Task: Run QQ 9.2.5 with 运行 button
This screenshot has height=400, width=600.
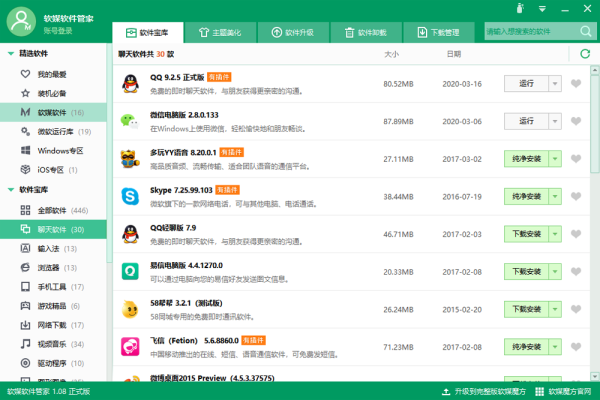Action: pos(526,83)
